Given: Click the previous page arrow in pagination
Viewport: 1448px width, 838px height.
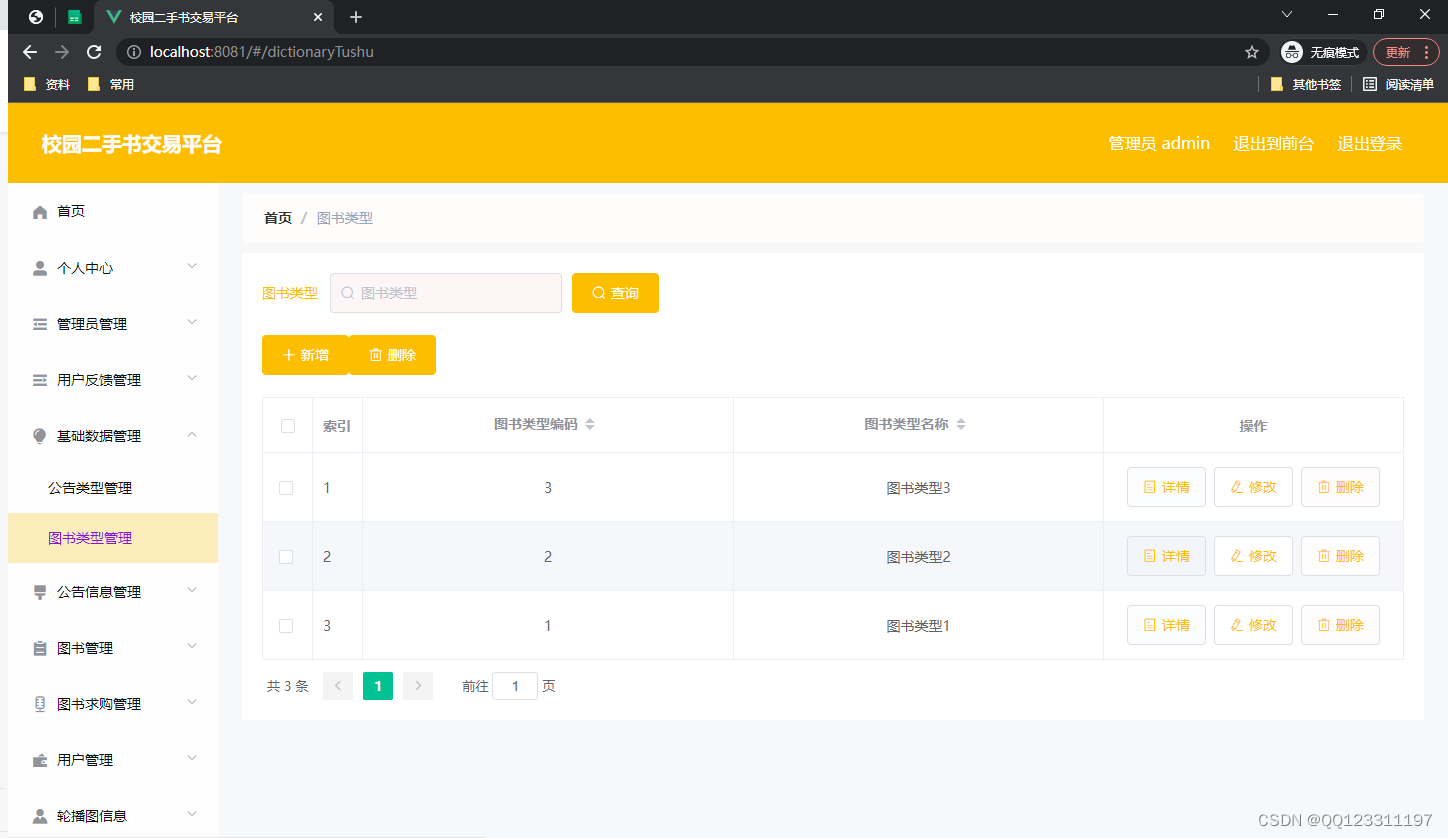Looking at the screenshot, I should pos(338,686).
